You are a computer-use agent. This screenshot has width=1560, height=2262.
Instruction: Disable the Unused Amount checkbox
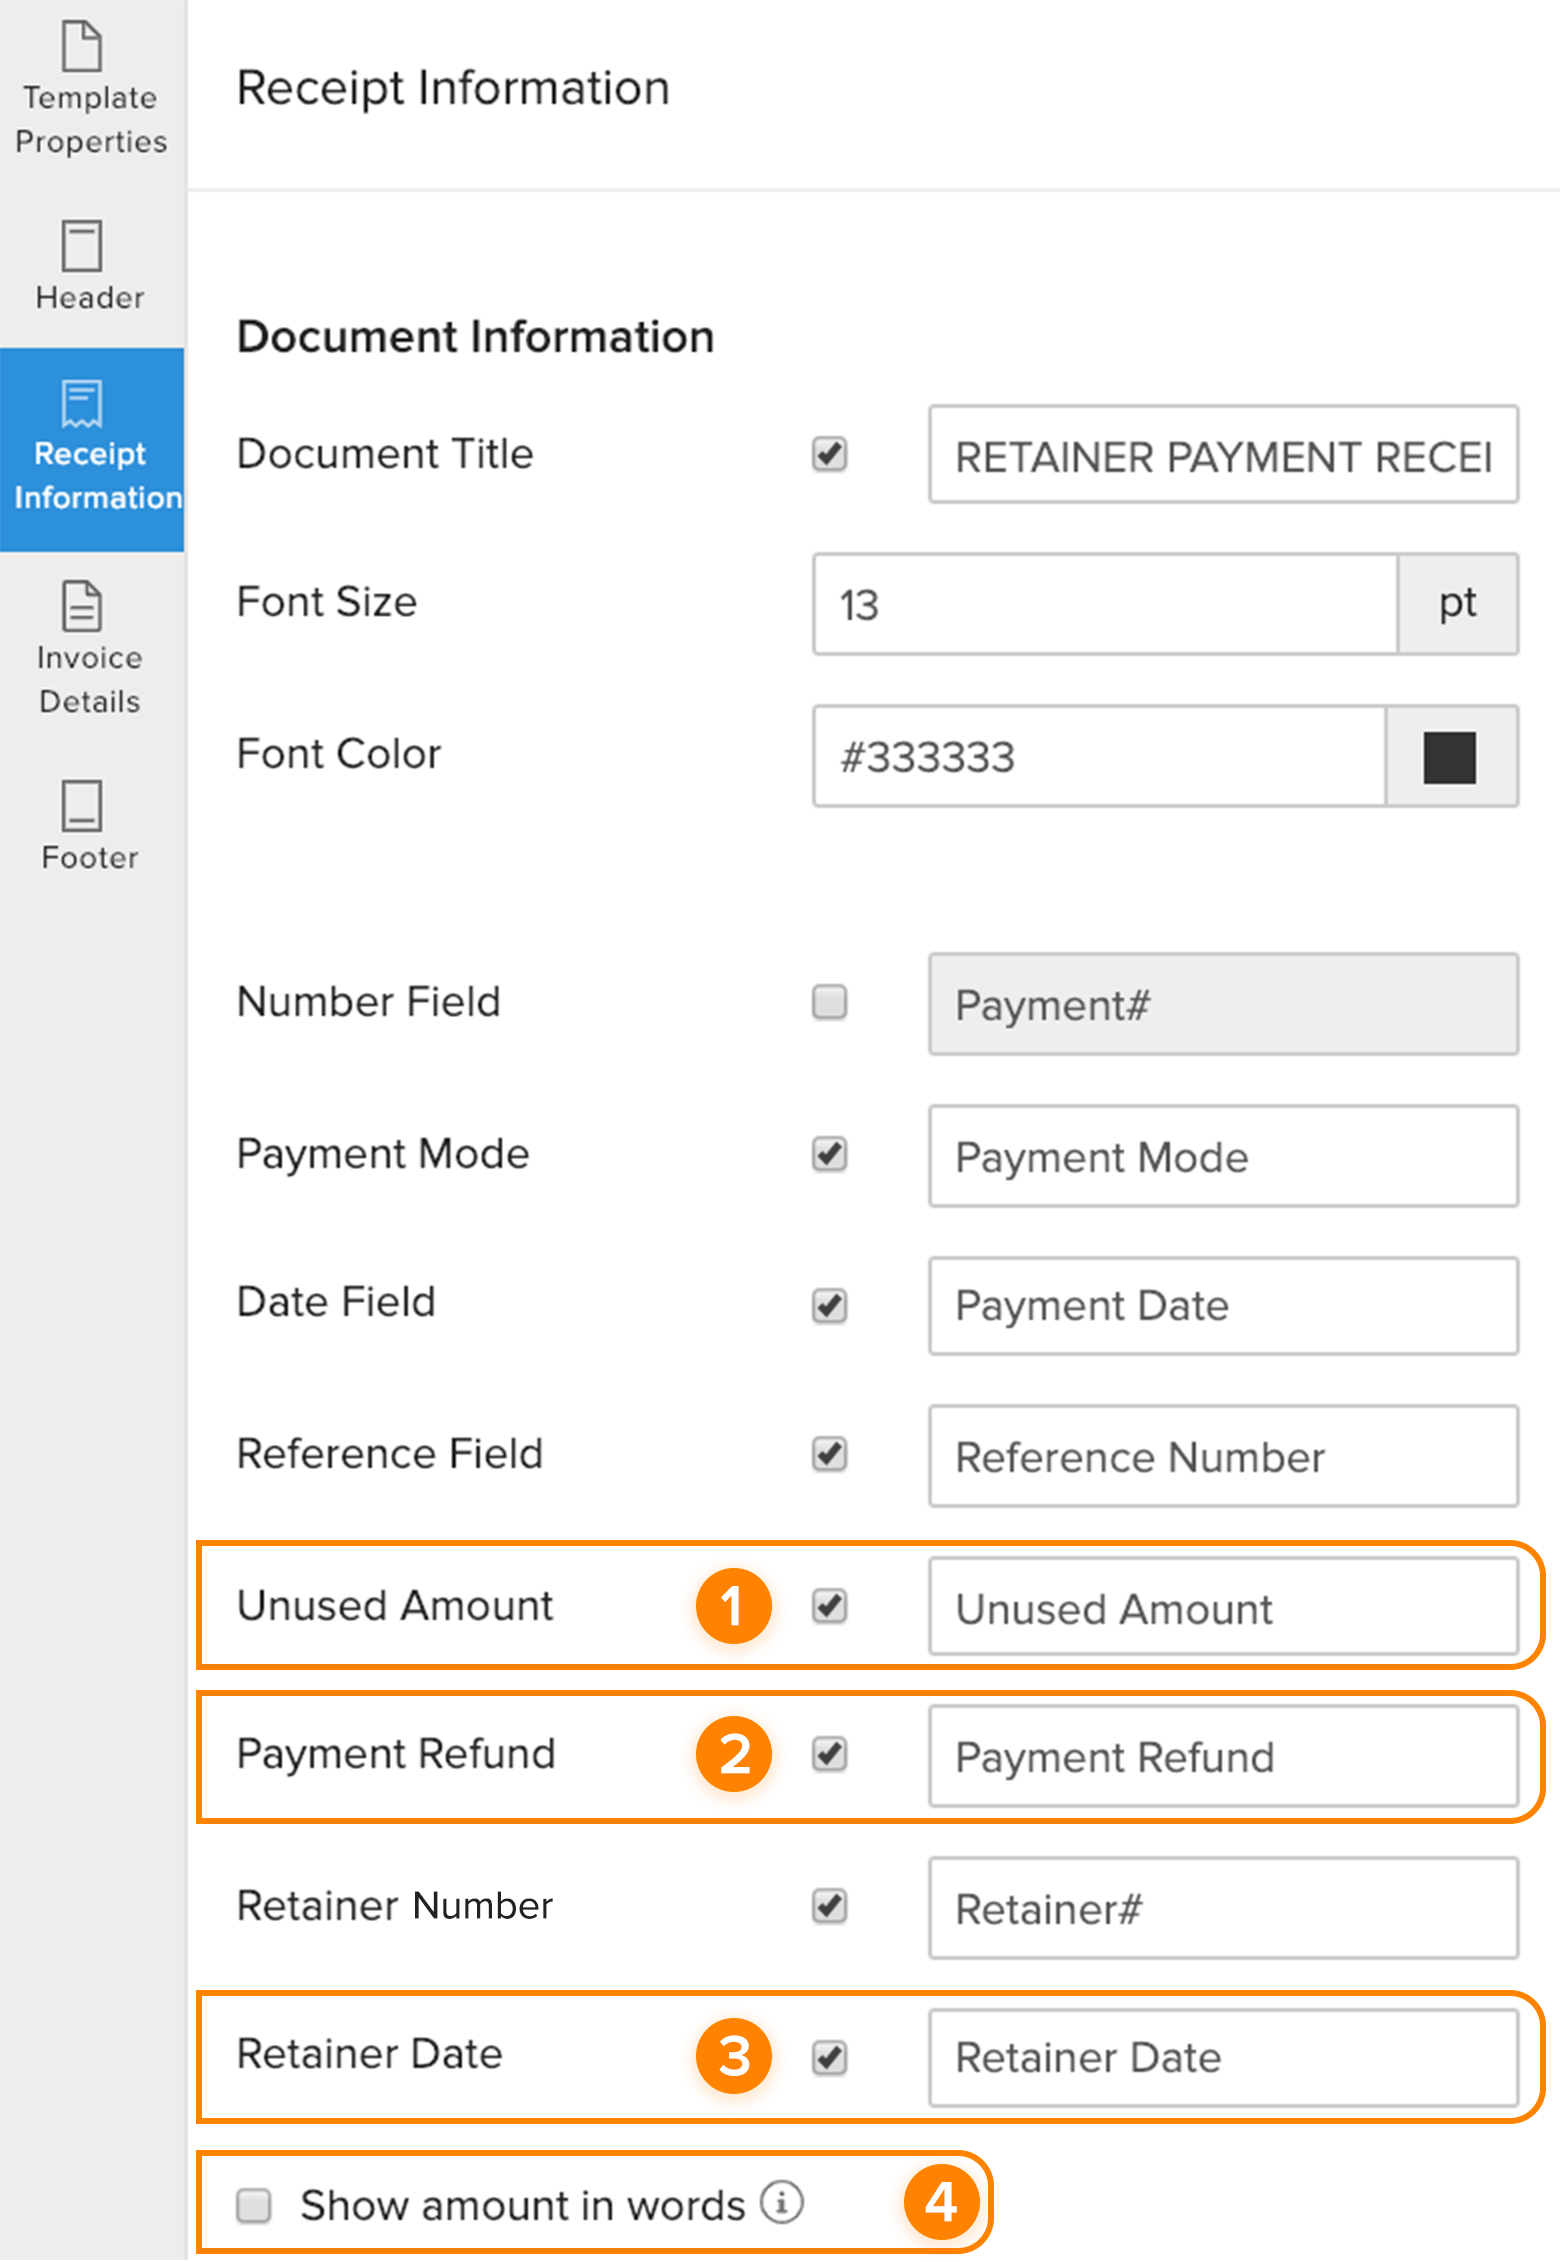[830, 1607]
